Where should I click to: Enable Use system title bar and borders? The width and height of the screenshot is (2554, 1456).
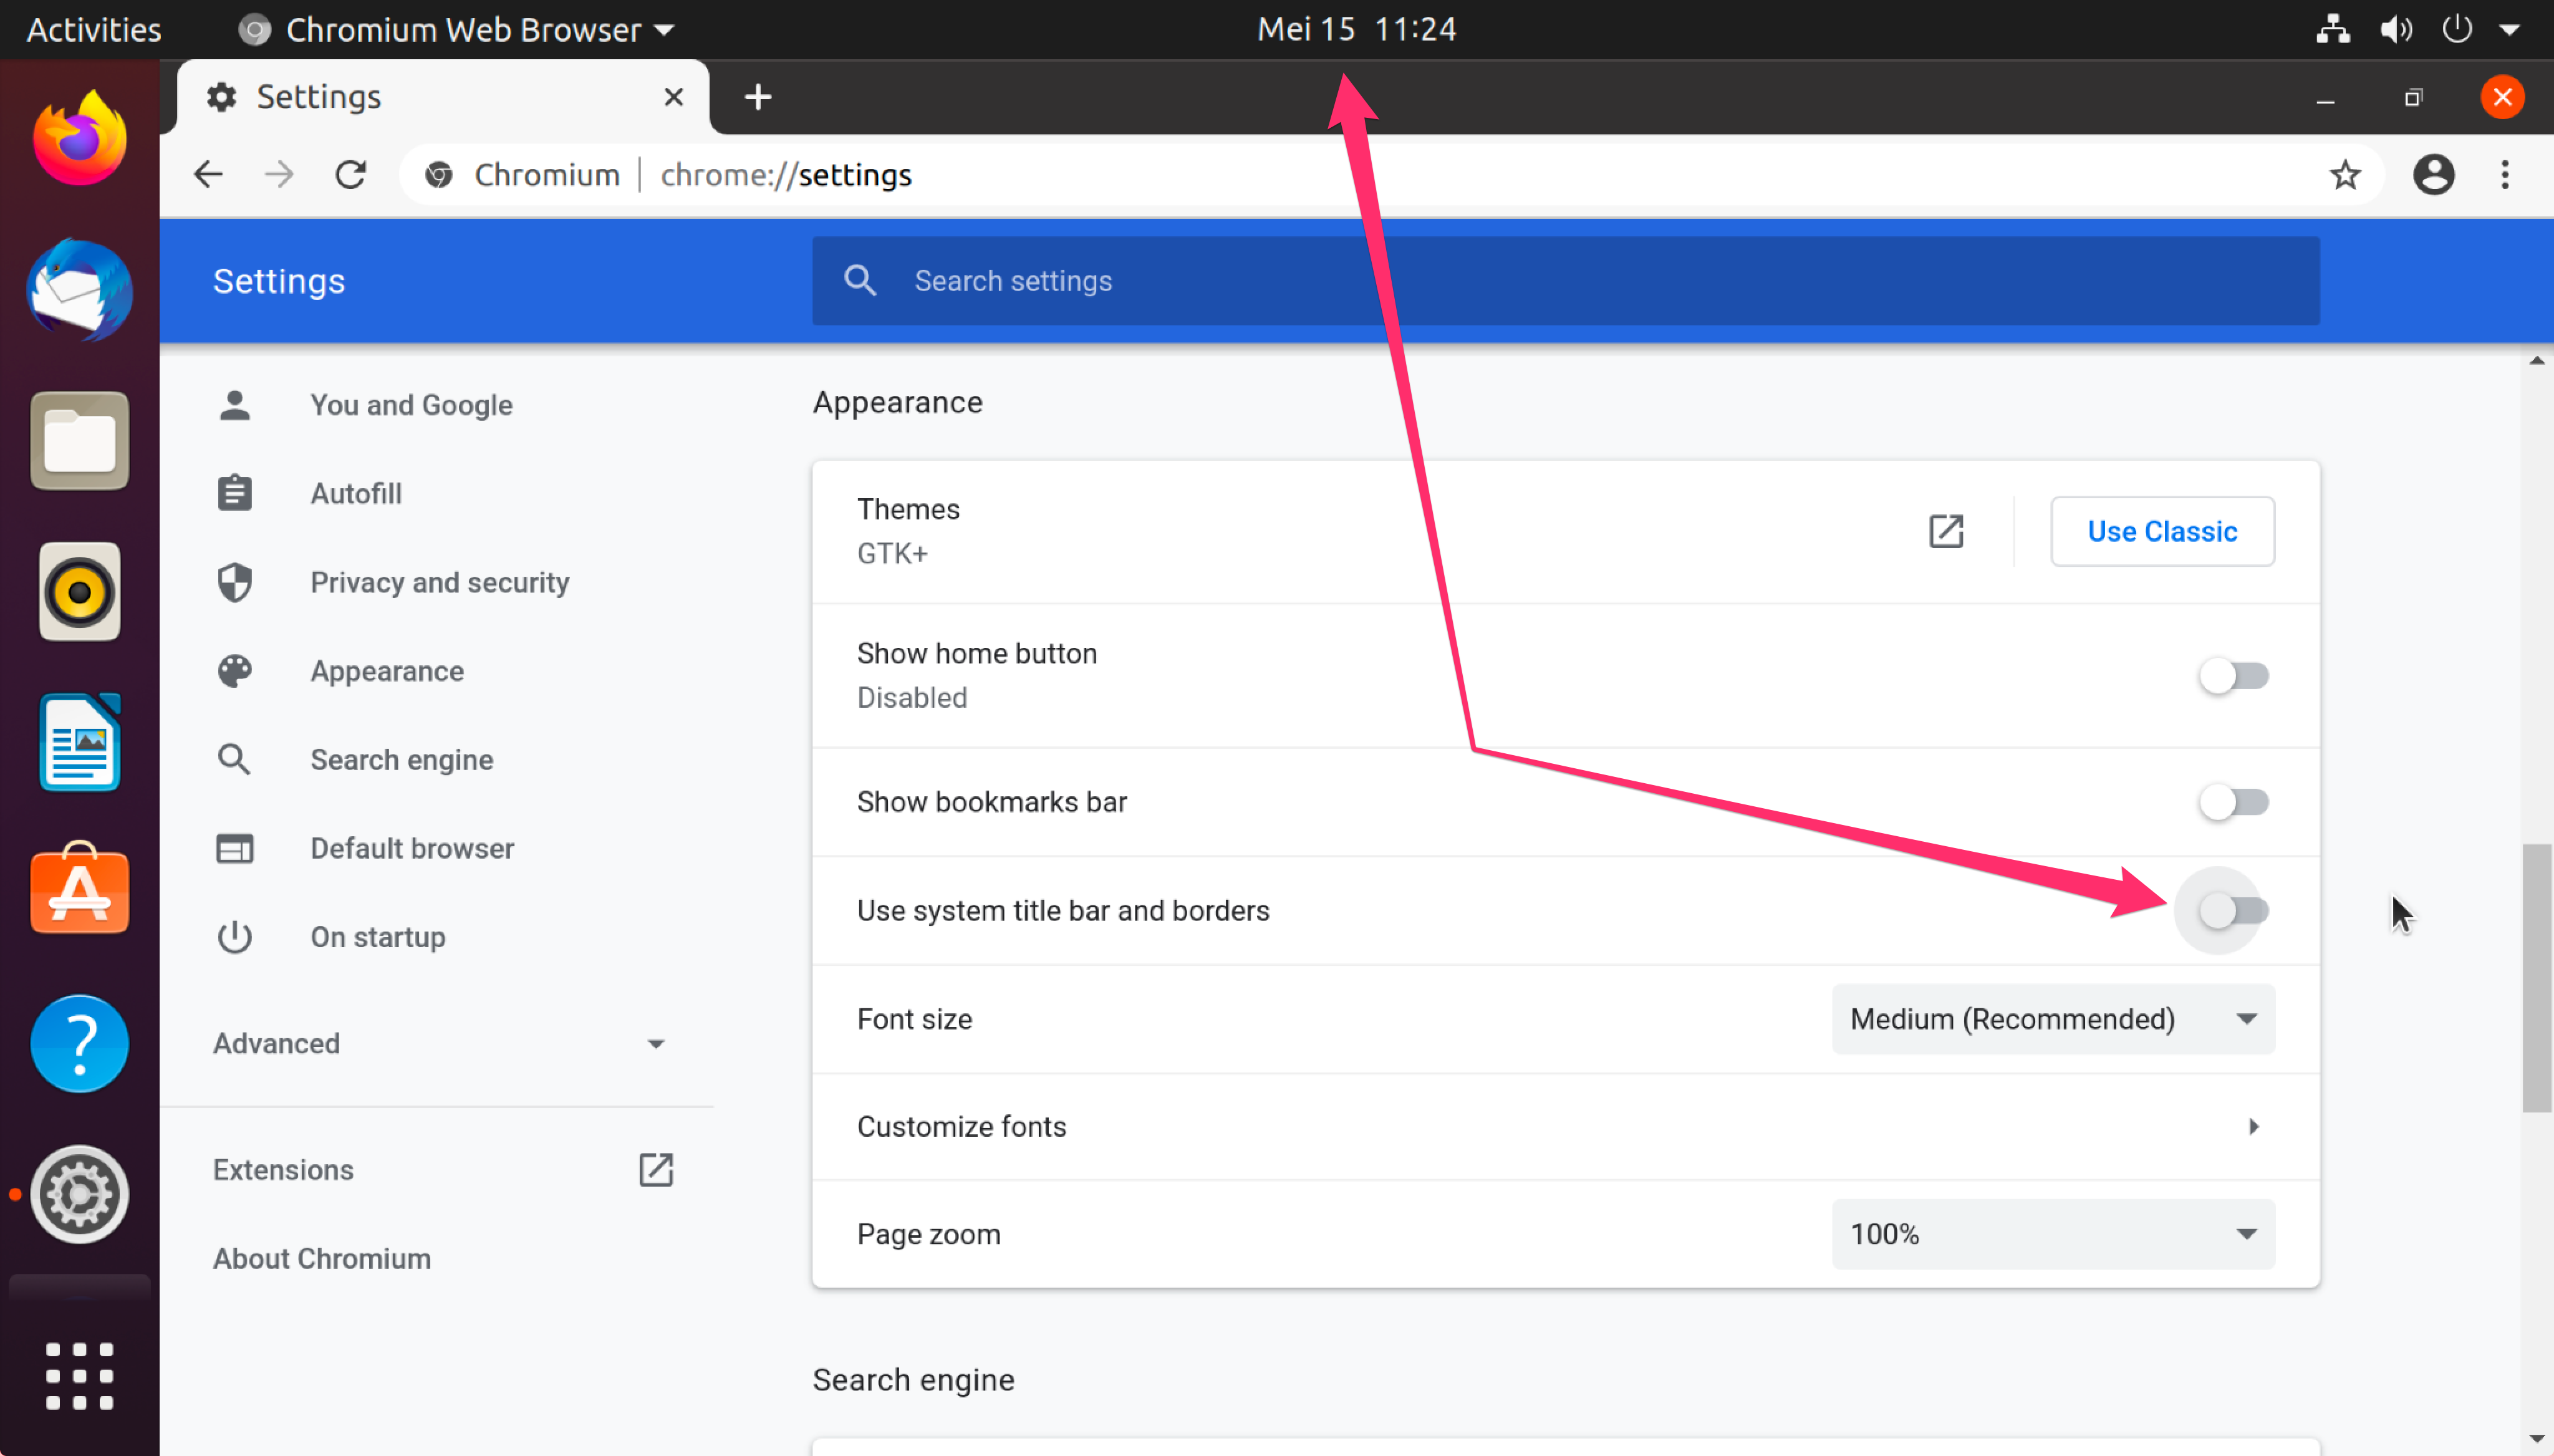[x=2233, y=911]
